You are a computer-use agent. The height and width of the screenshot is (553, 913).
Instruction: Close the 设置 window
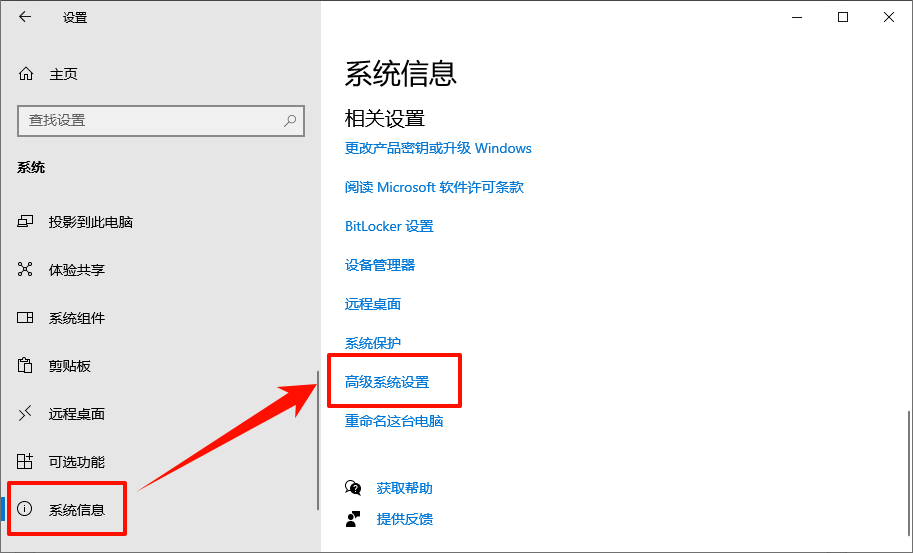coord(889,17)
